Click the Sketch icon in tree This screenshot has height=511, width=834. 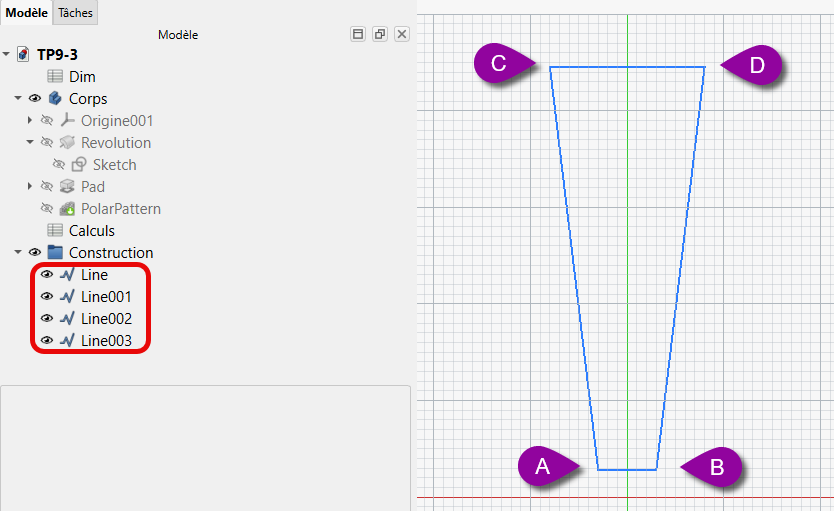click(80, 165)
